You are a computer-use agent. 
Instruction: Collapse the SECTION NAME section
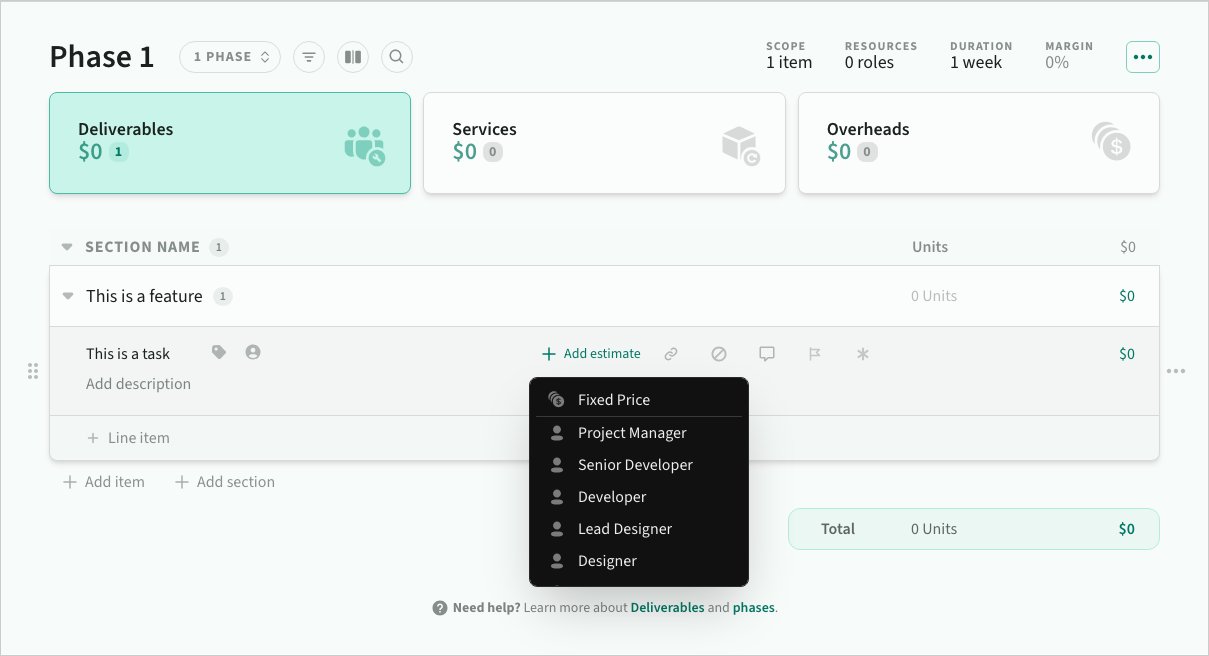click(67, 247)
